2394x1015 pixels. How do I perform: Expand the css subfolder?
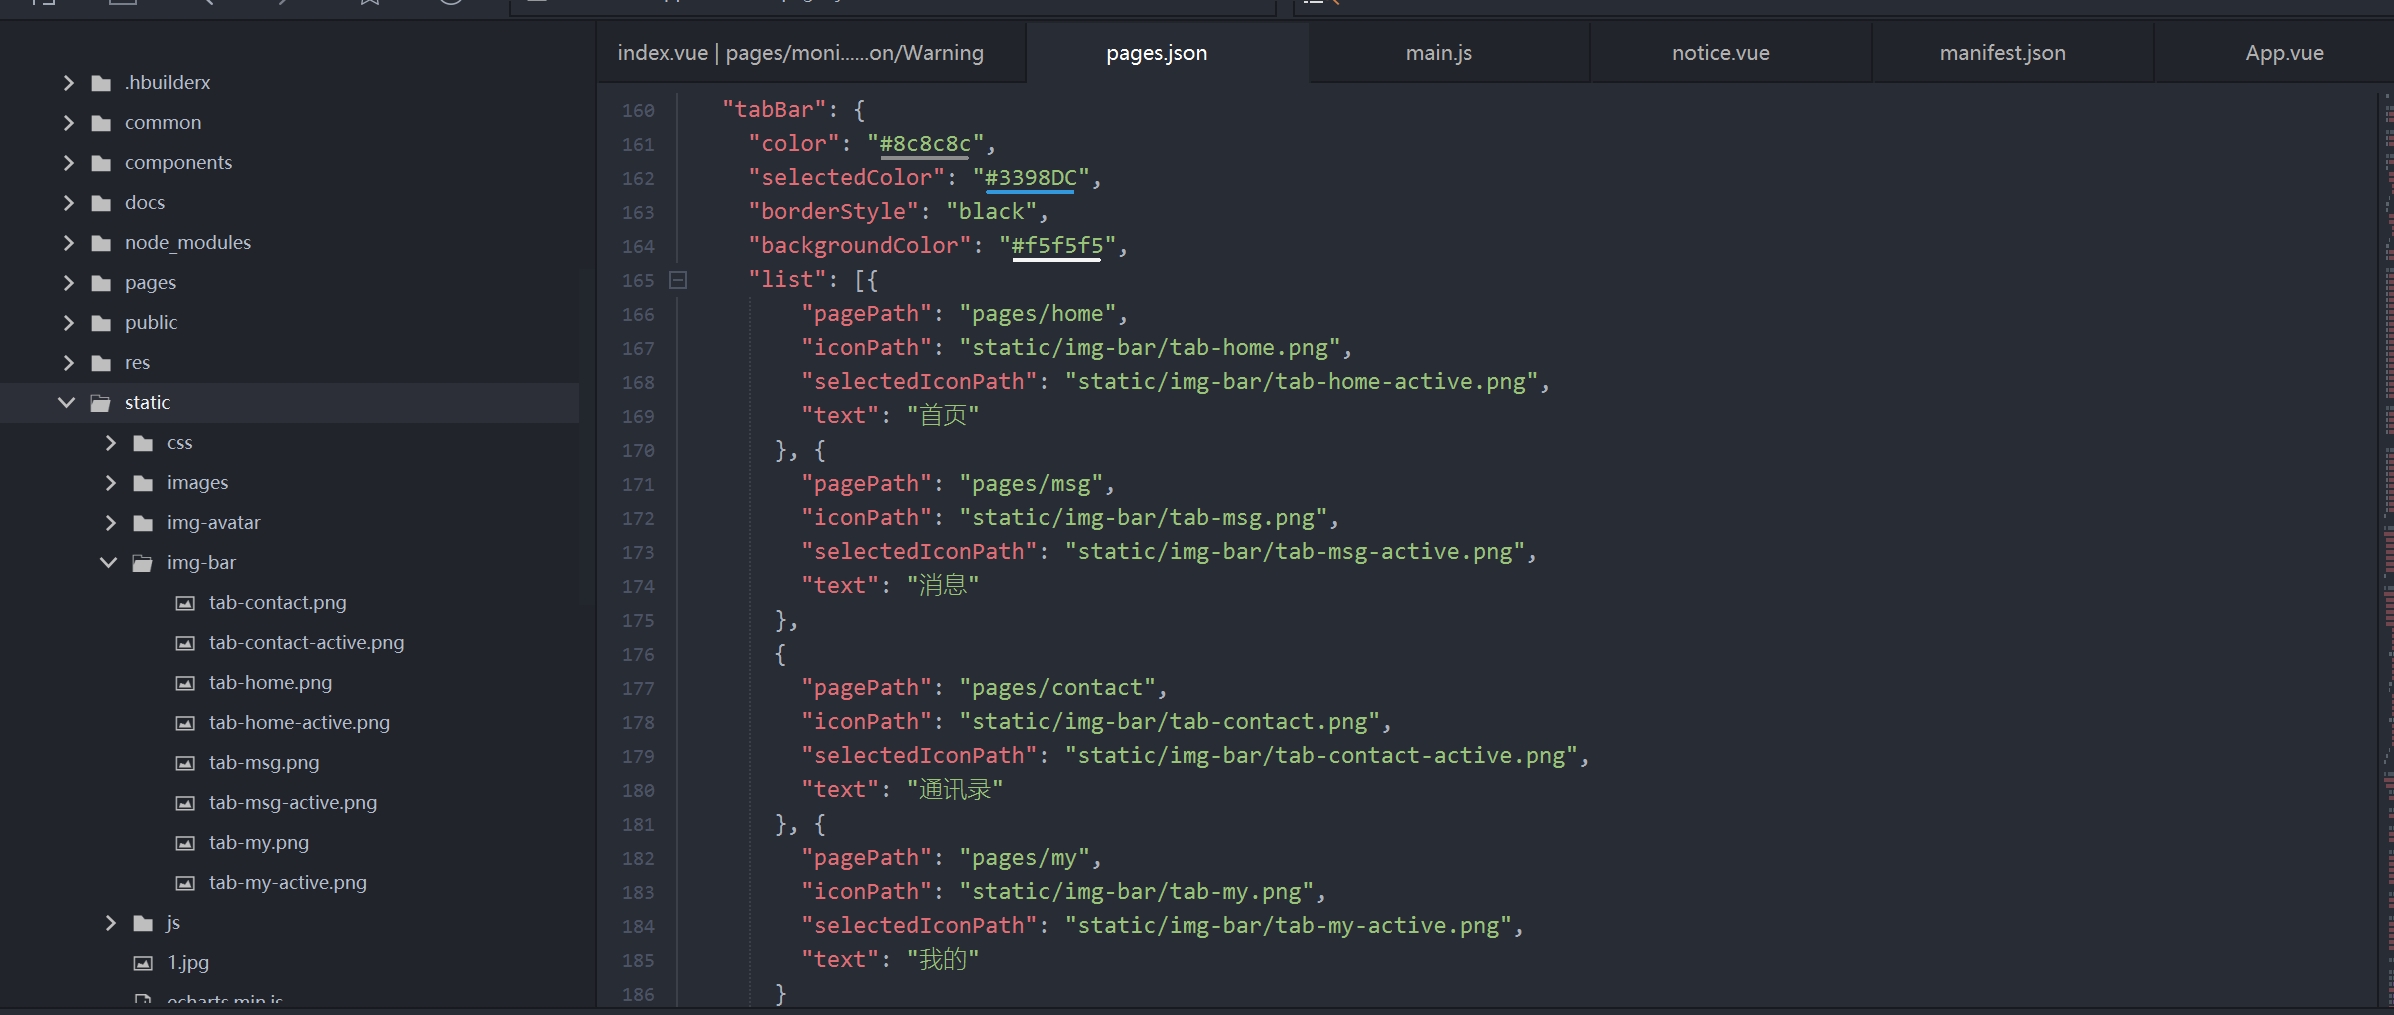tap(110, 443)
